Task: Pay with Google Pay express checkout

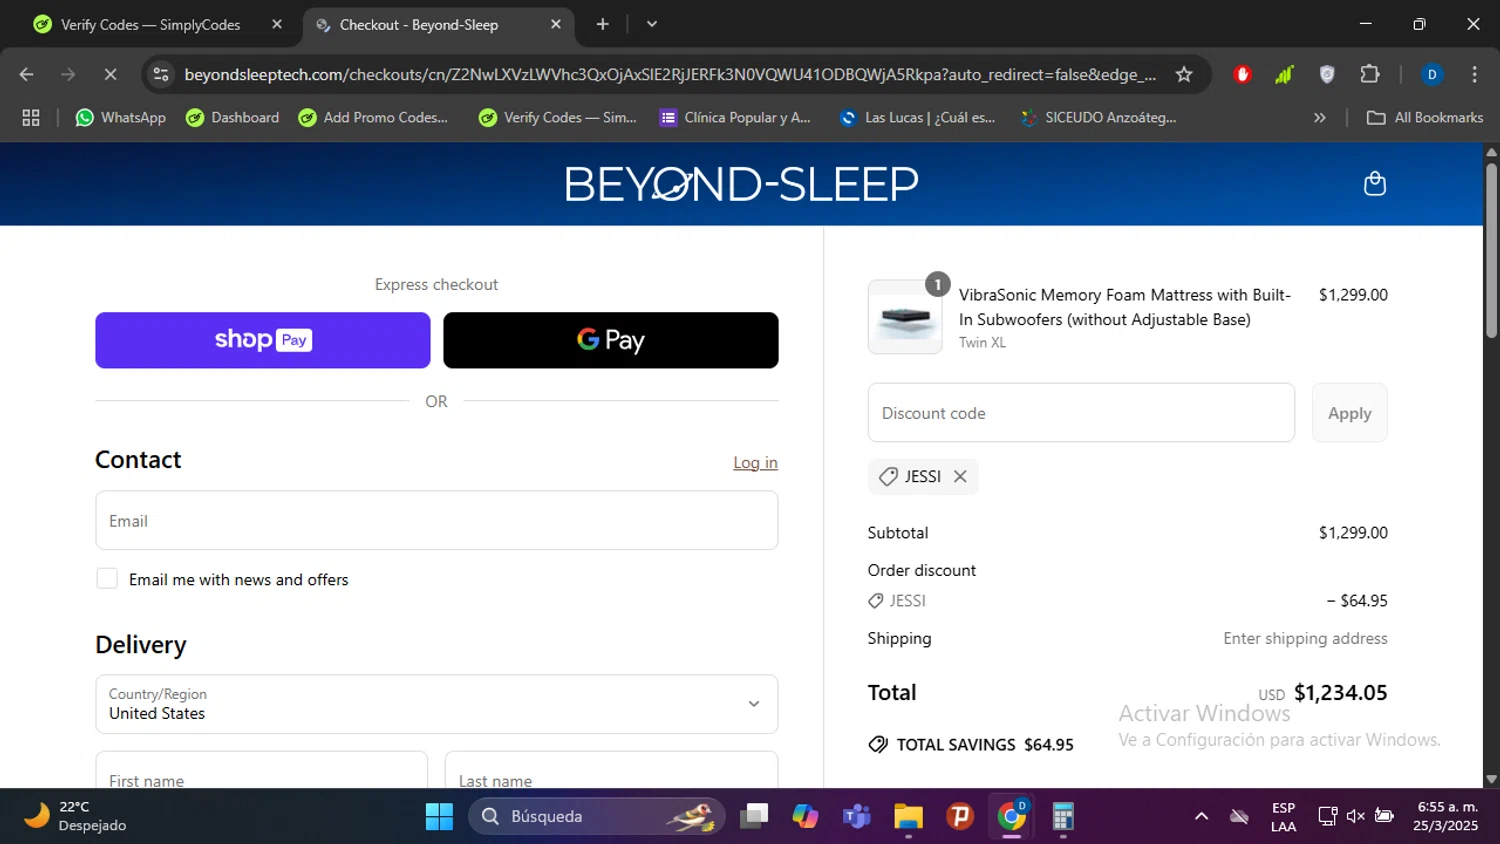Action: pos(611,340)
